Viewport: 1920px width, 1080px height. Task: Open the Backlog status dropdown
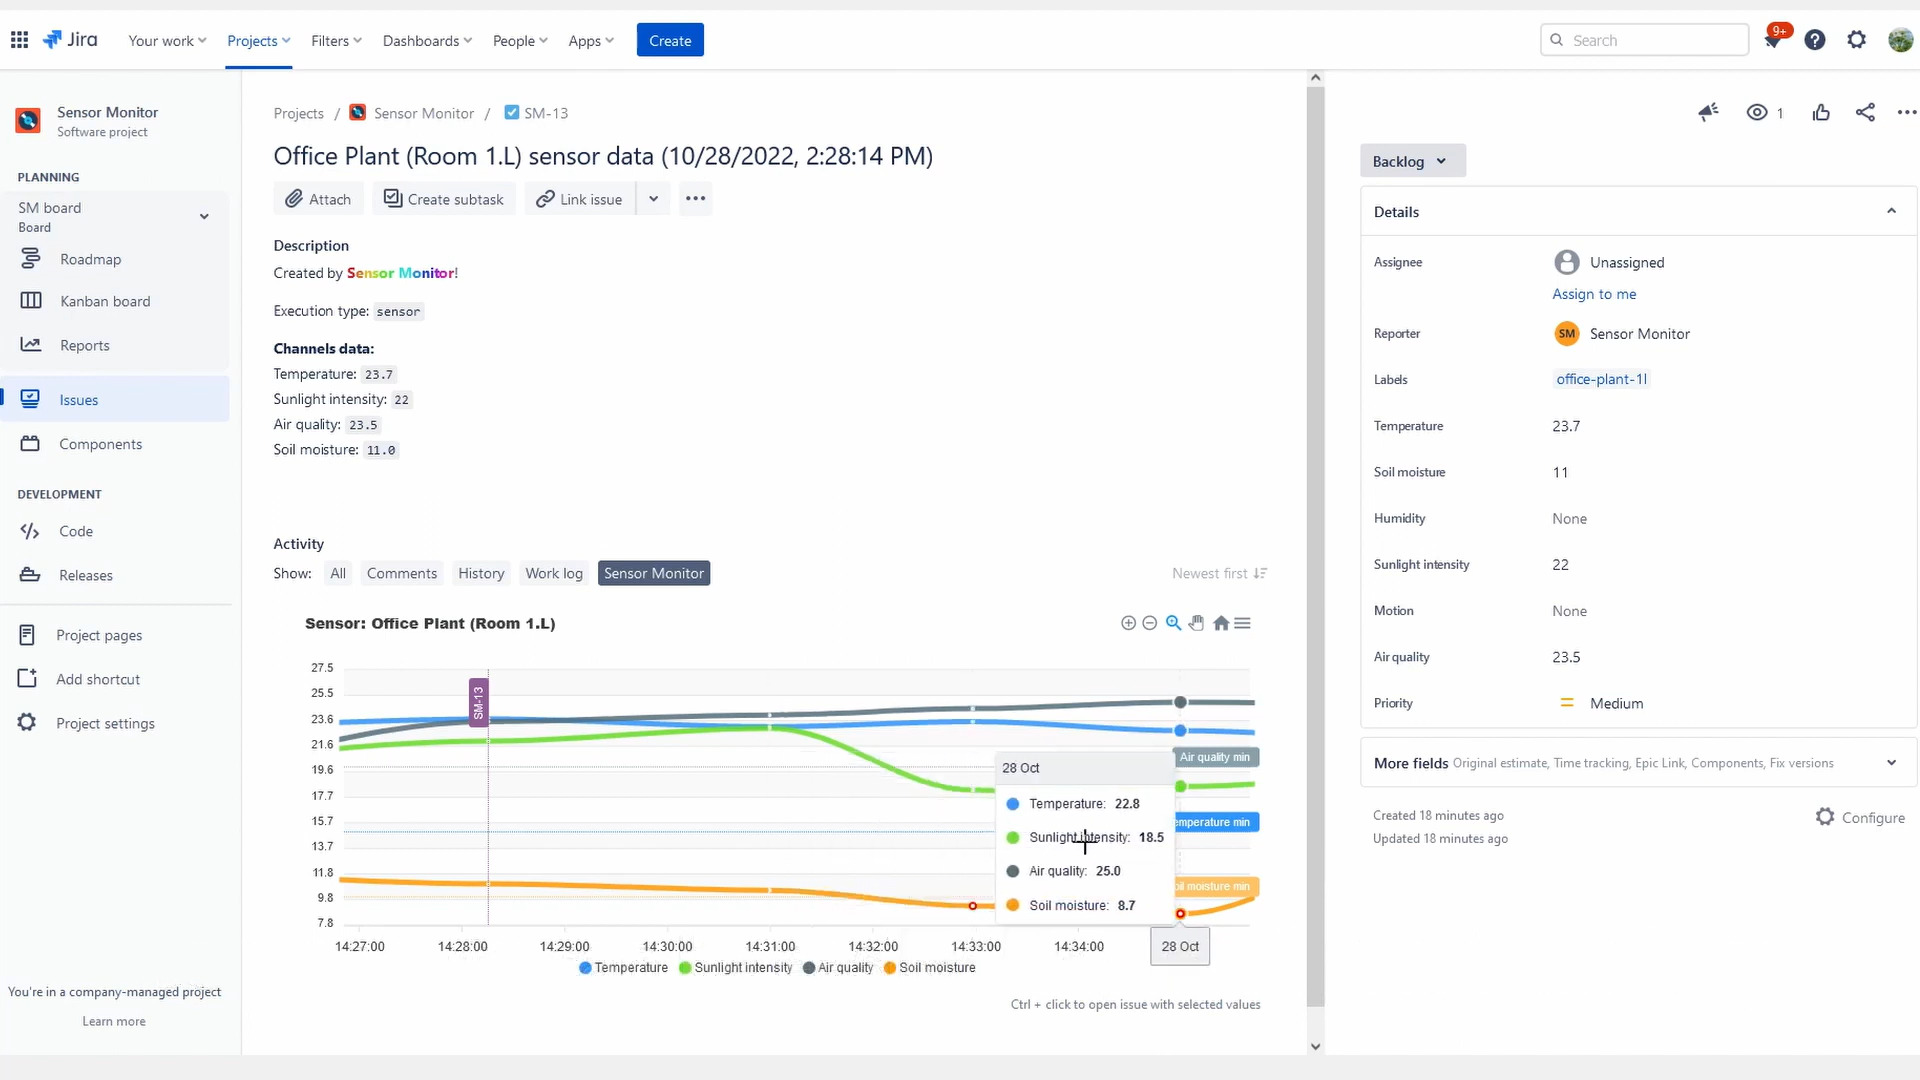click(x=1411, y=161)
